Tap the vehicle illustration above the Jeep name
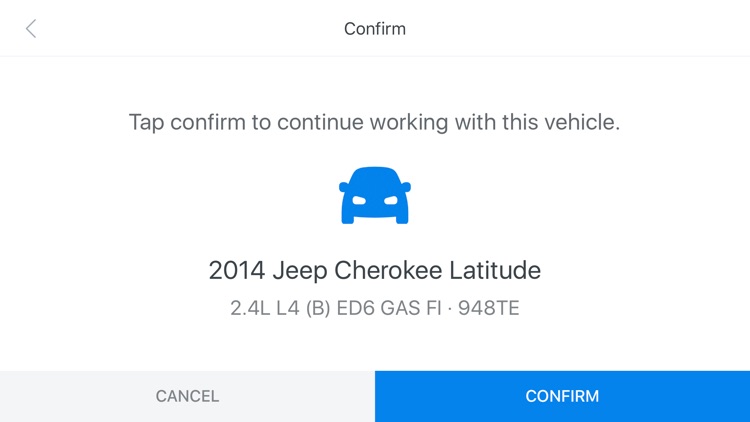The width and height of the screenshot is (750, 422). tap(375, 195)
